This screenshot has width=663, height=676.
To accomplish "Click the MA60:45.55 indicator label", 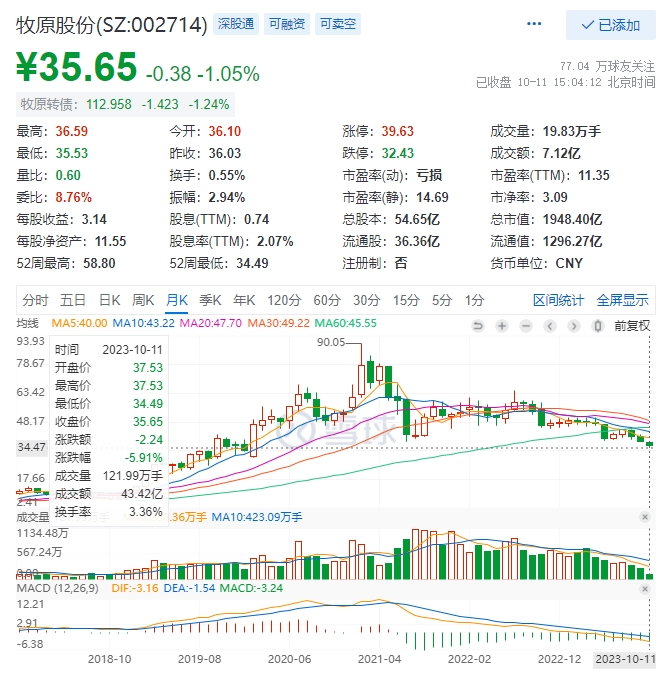I will 346,323.
